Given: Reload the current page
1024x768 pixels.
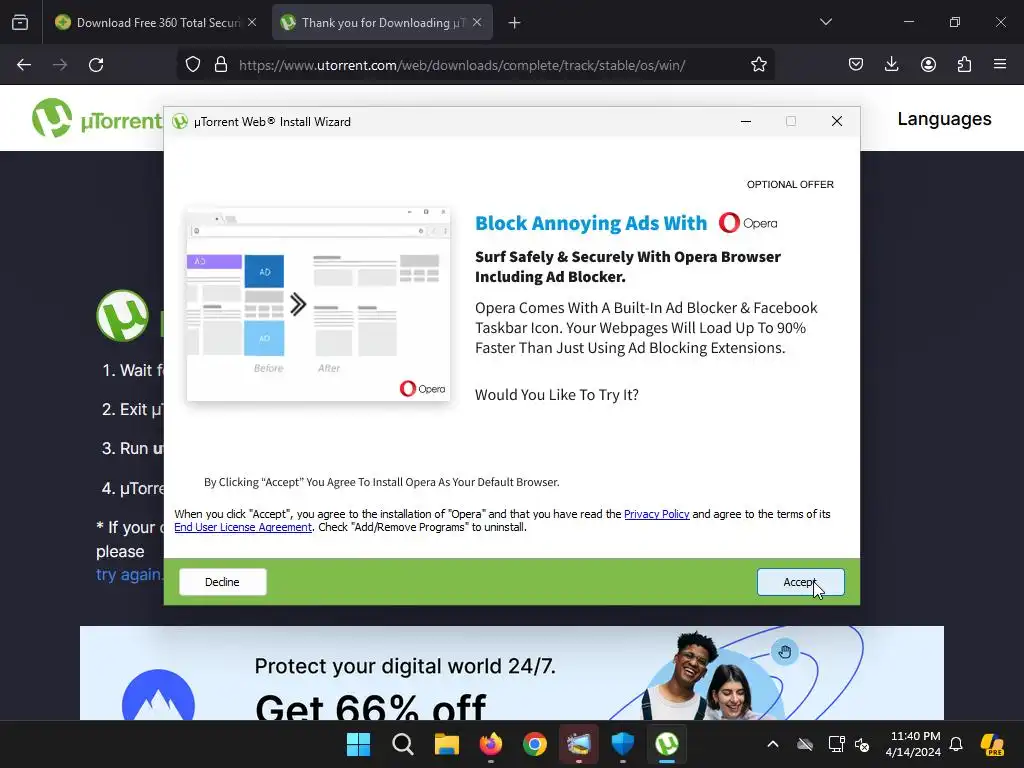Looking at the screenshot, I should 96,65.
